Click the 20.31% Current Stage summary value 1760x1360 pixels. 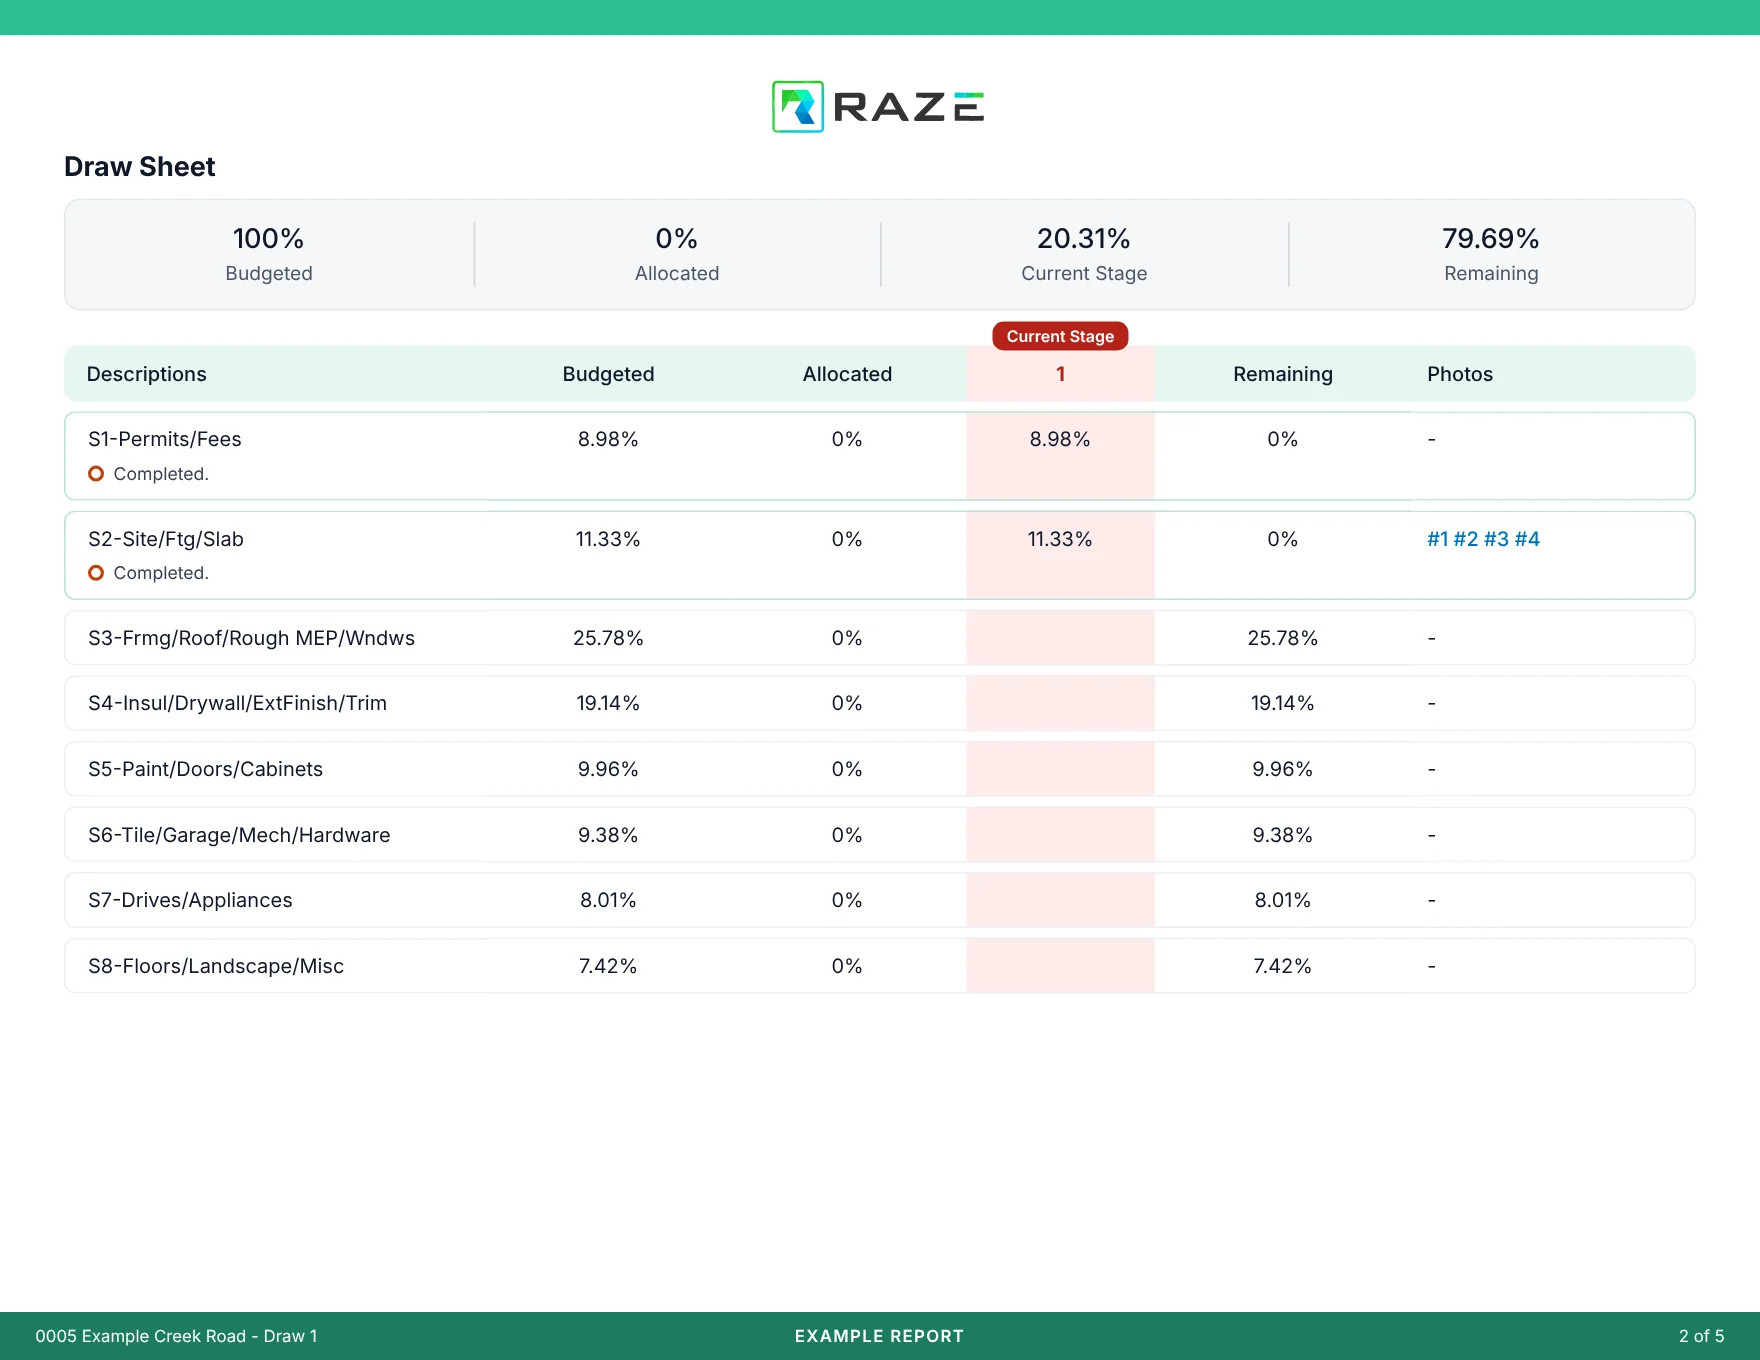(1084, 238)
